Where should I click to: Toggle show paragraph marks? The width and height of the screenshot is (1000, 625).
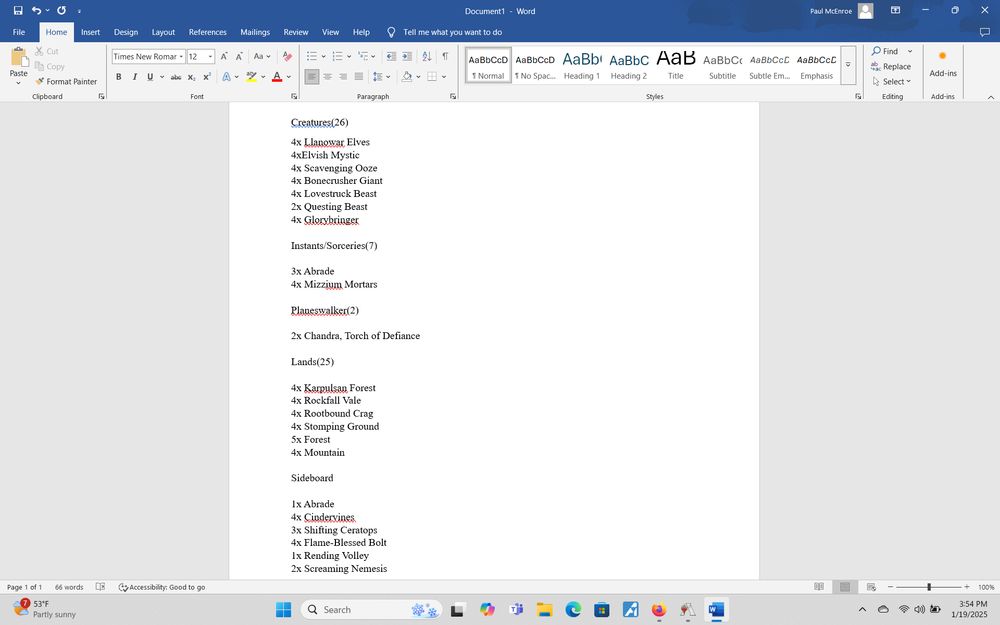[x=445, y=57]
